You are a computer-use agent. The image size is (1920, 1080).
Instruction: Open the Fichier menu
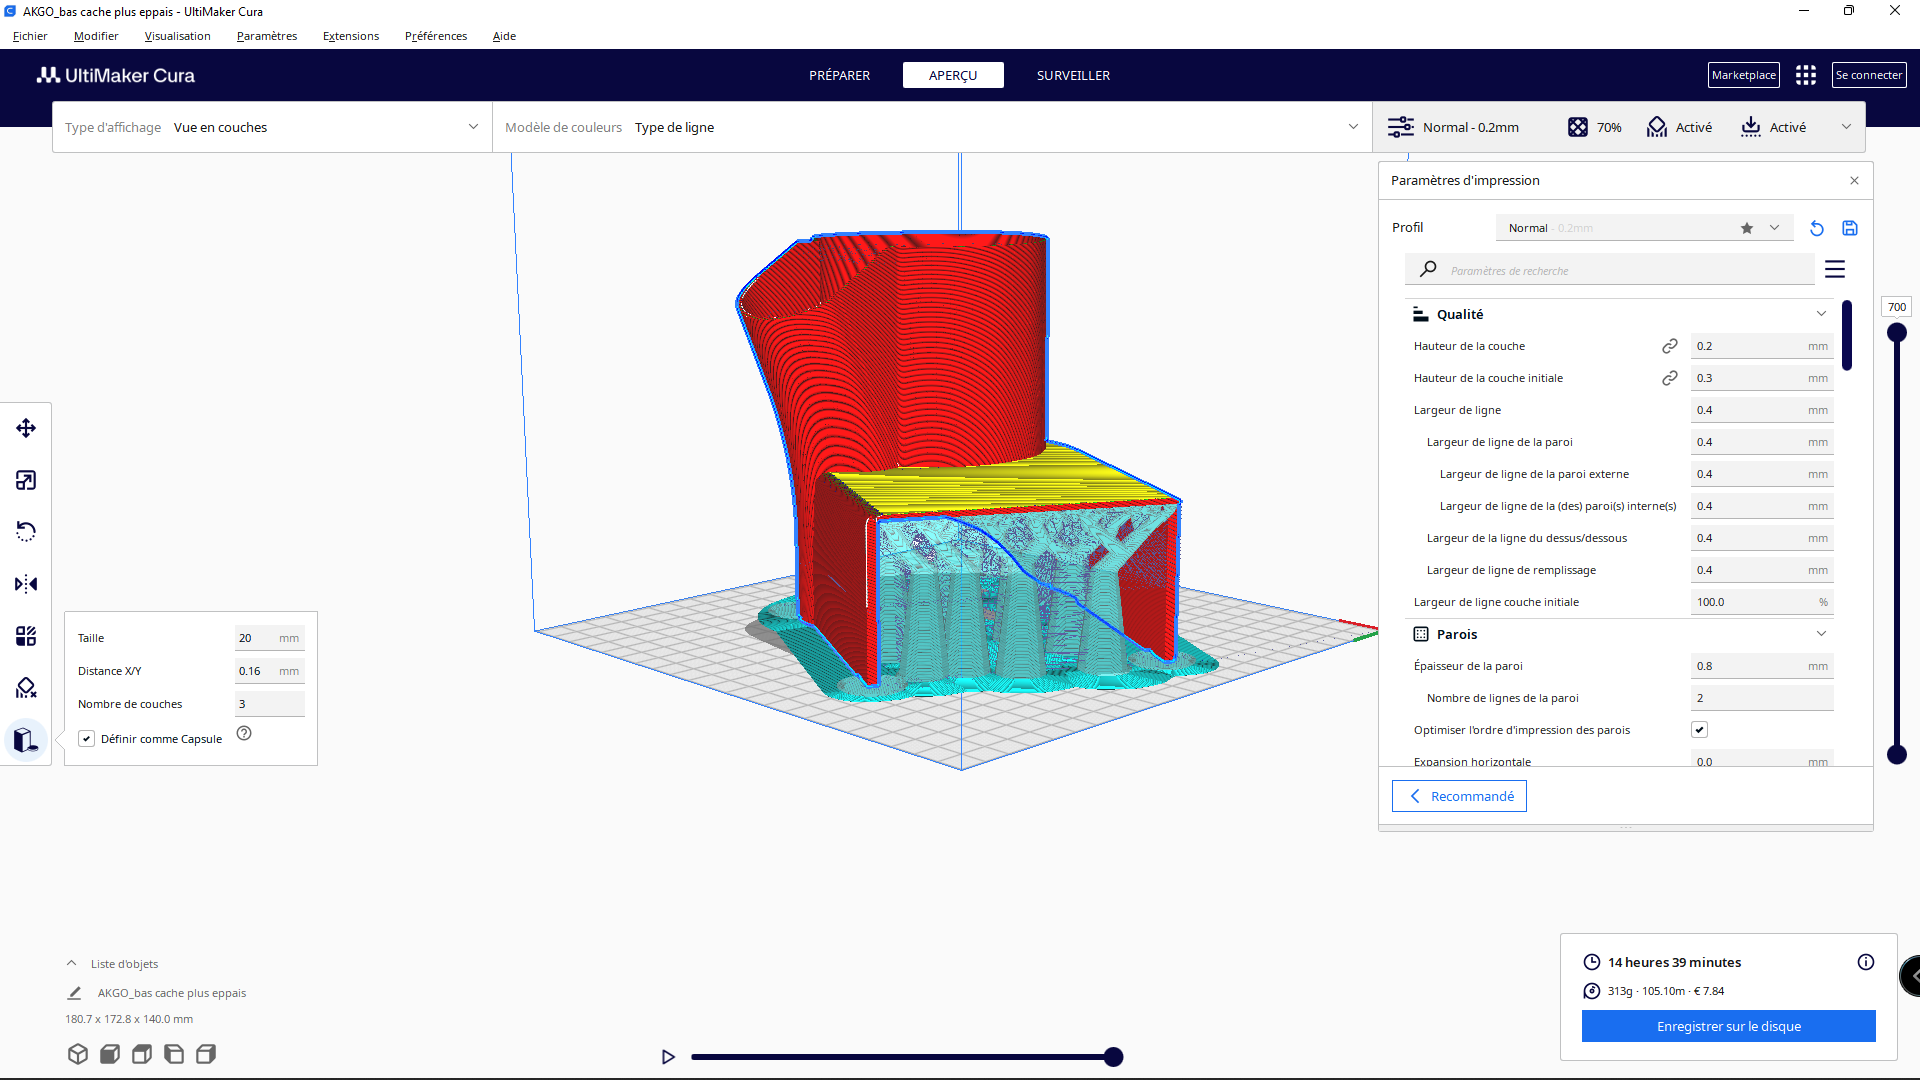tap(30, 36)
